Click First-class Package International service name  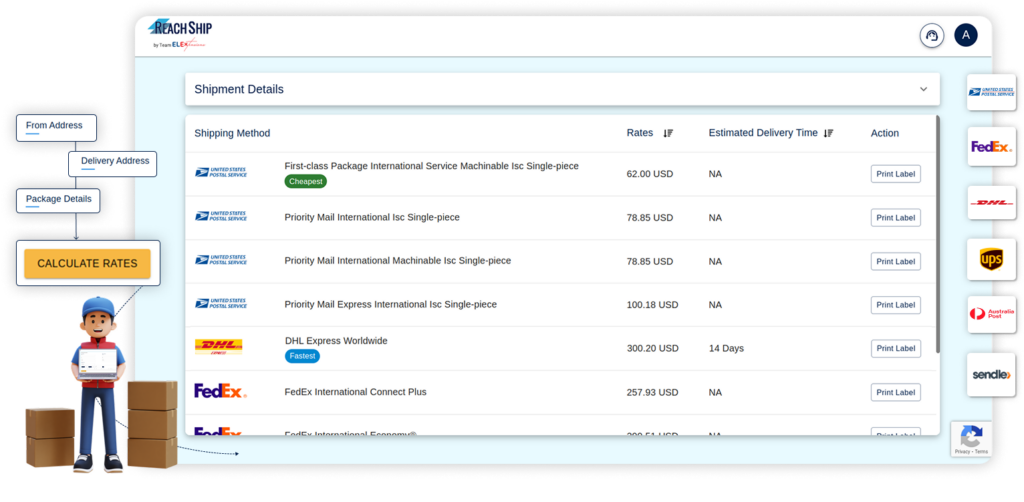[432, 166]
